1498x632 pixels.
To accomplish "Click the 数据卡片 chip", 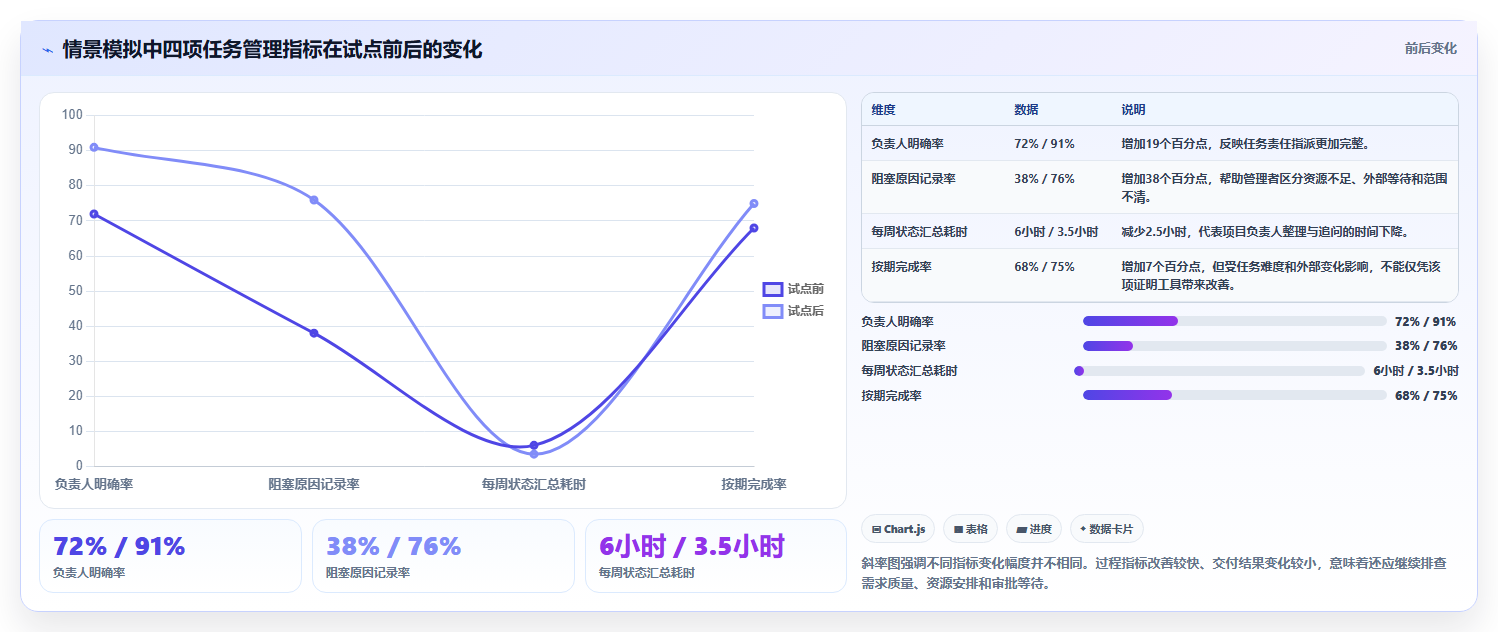I will click(1107, 529).
